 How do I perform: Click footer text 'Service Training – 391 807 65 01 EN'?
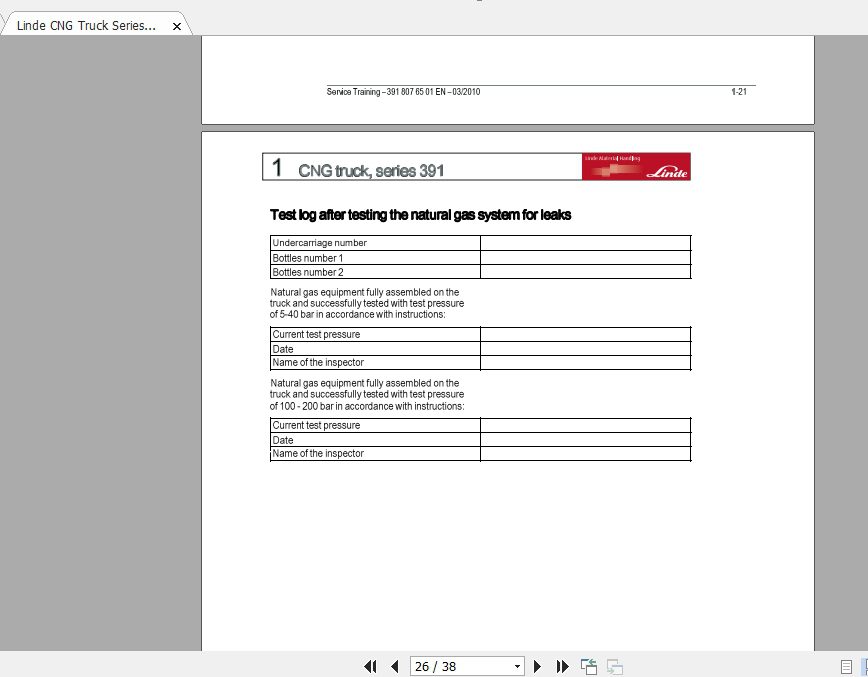tap(386, 92)
